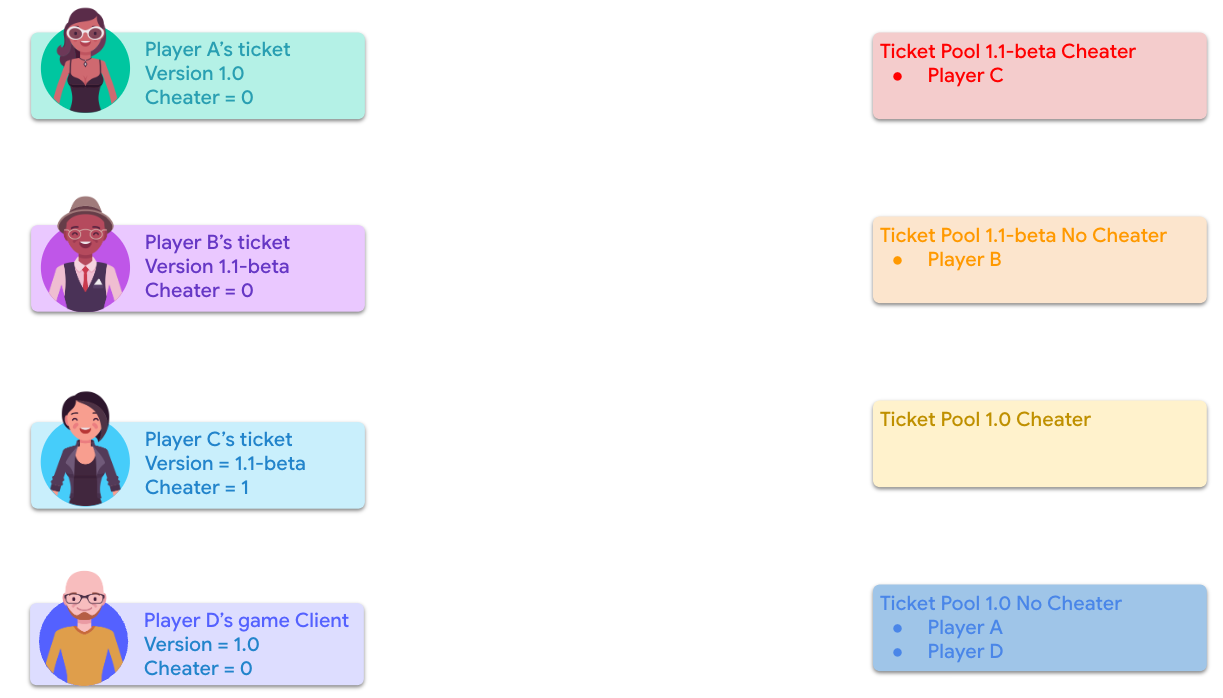The image size is (1223, 698).
Task: Click the "Ticket Pool 1.0 No Cheater" heading
Action: point(1000,604)
